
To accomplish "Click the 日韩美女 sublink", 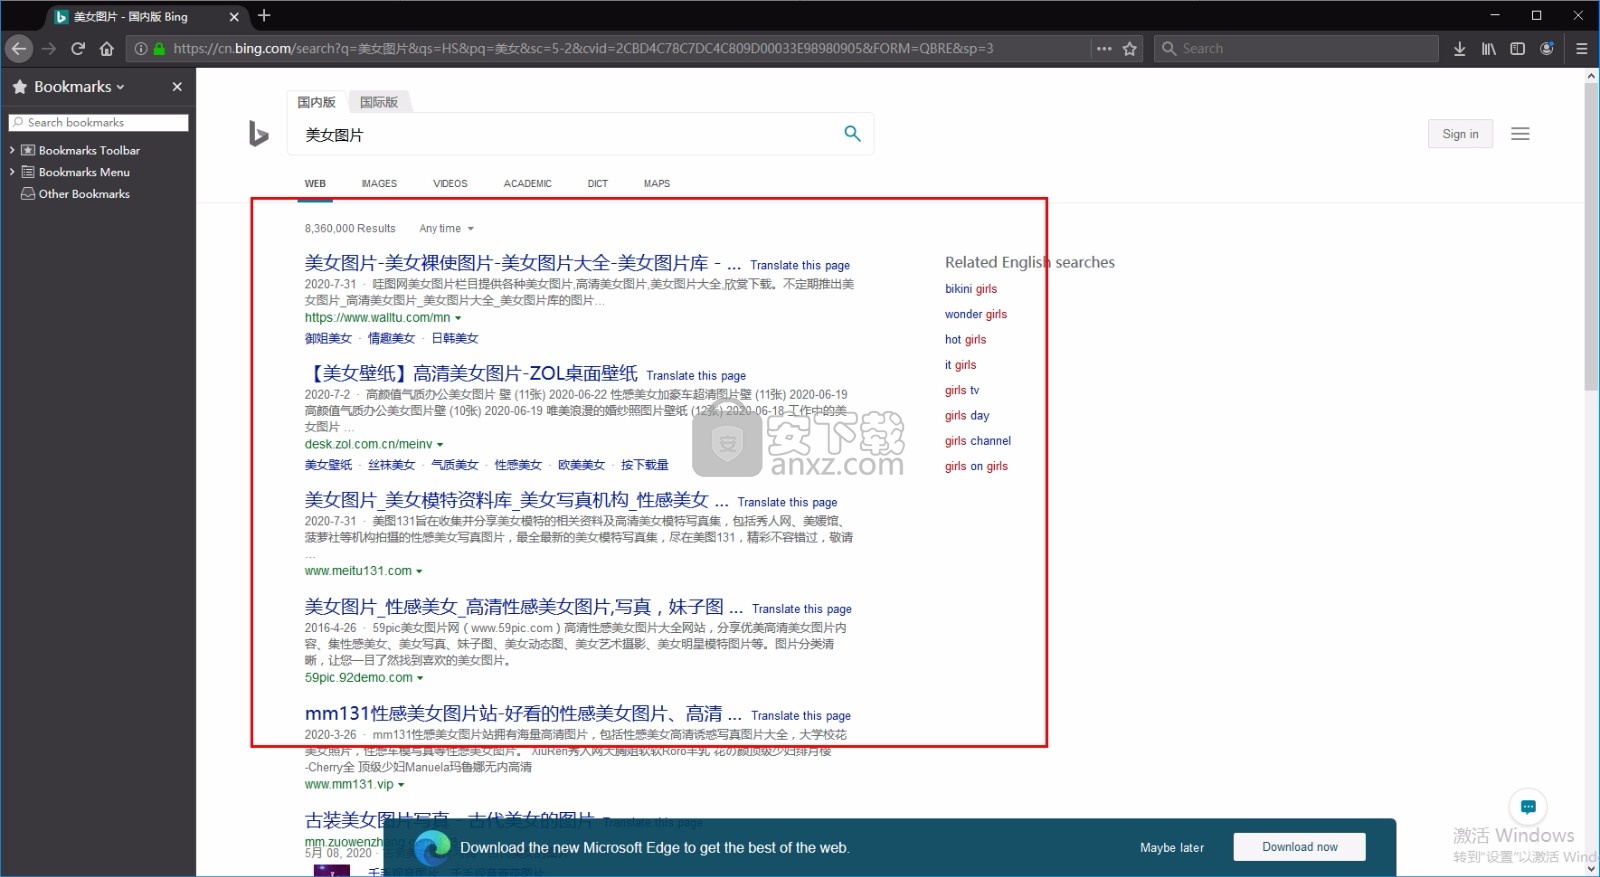I will [x=455, y=339].
